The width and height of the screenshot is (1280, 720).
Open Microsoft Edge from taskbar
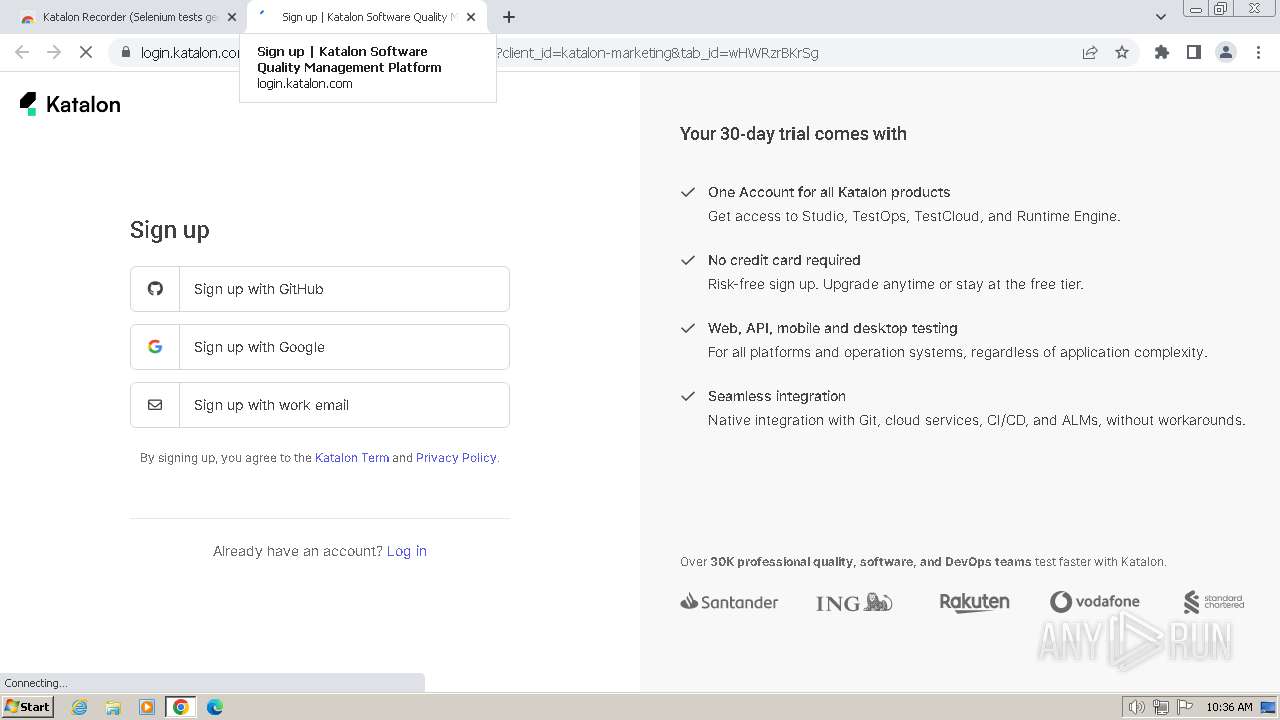point(215,707)
